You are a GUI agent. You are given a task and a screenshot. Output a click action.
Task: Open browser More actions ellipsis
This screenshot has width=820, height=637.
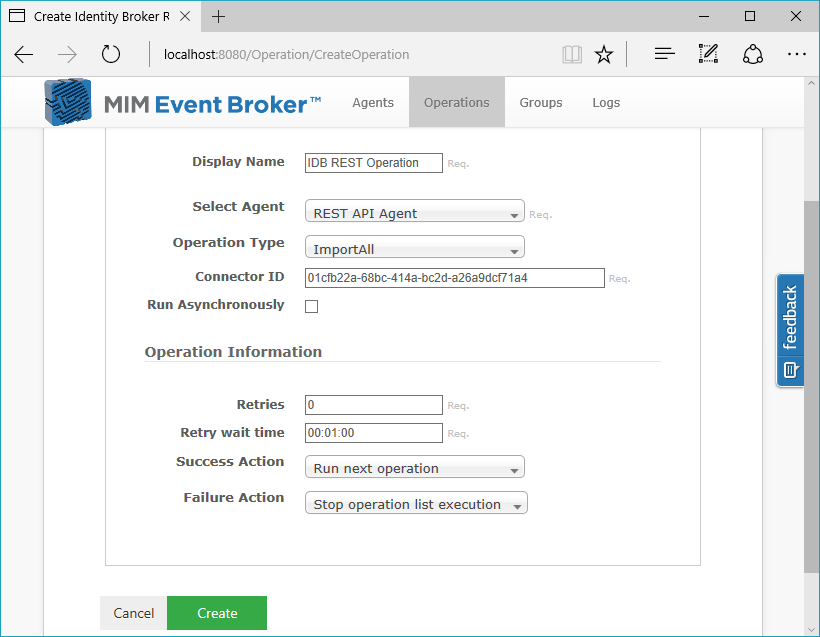pos(796,54)
